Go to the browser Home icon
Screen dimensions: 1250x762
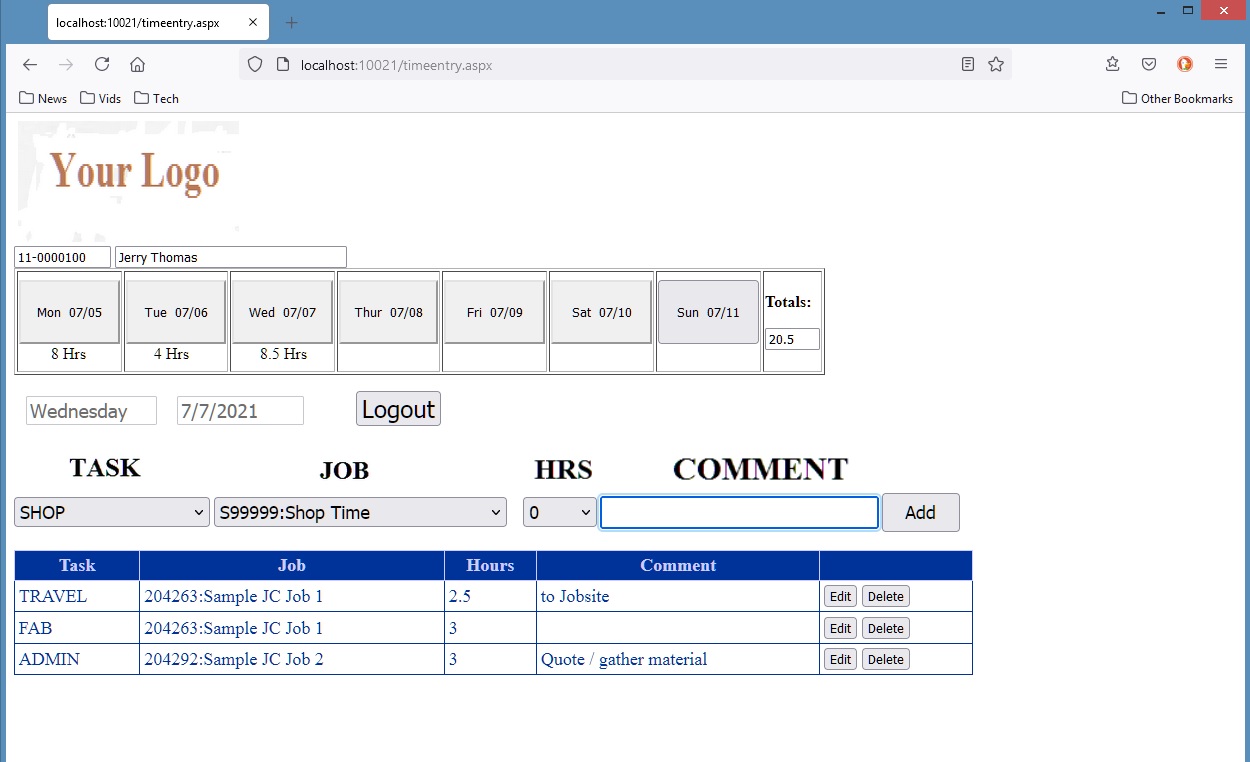[138, 64]
